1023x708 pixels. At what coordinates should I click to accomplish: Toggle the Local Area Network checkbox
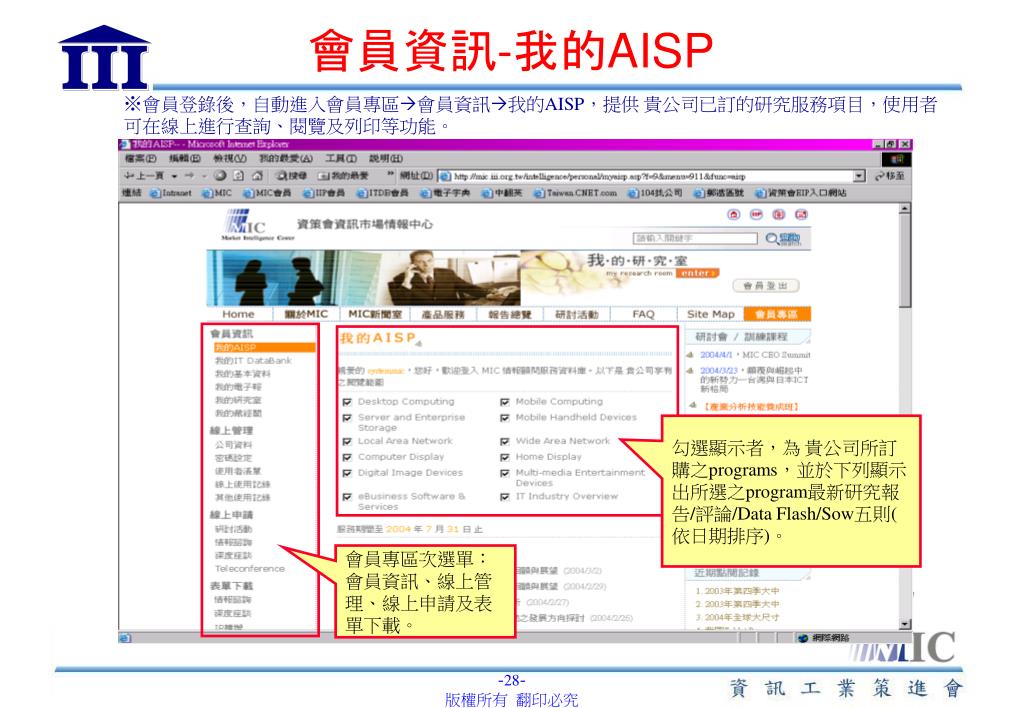[x=347, y=442]
